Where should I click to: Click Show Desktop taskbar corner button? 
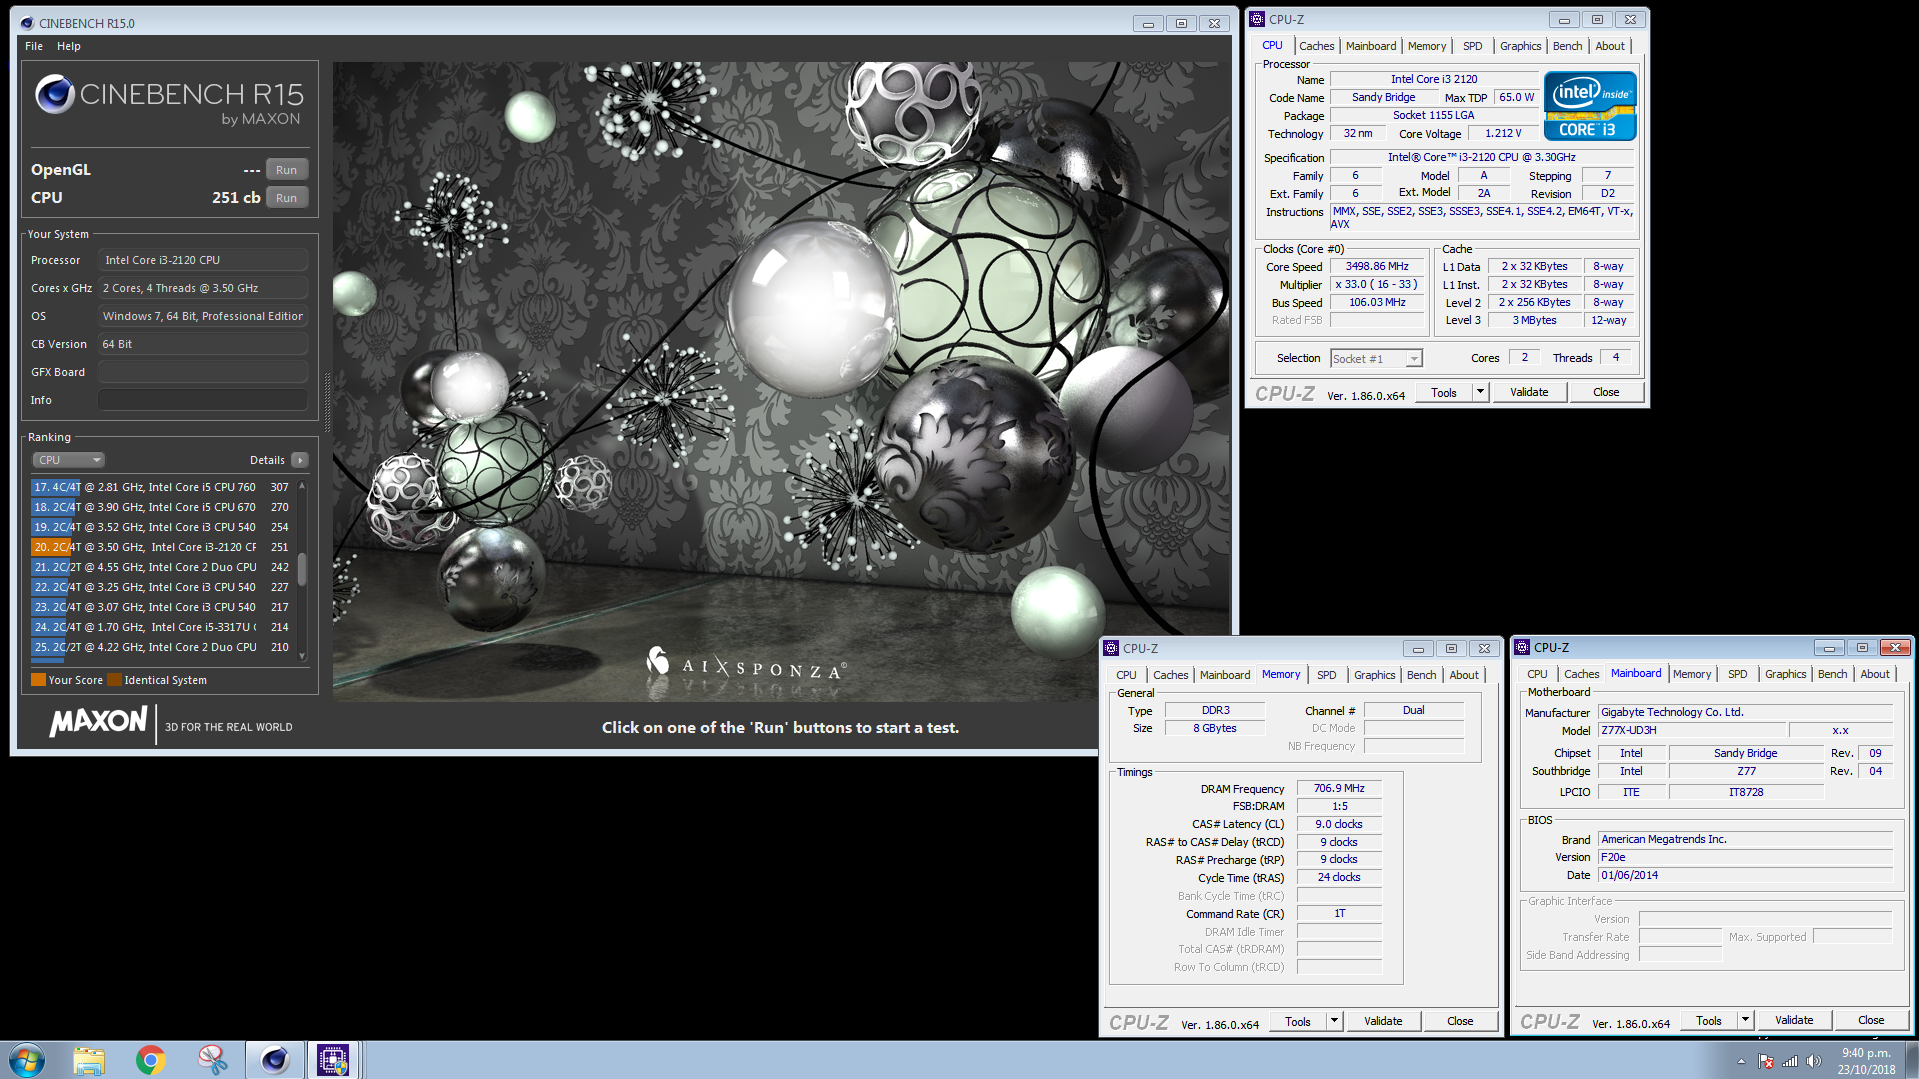click(1912, 1060)
